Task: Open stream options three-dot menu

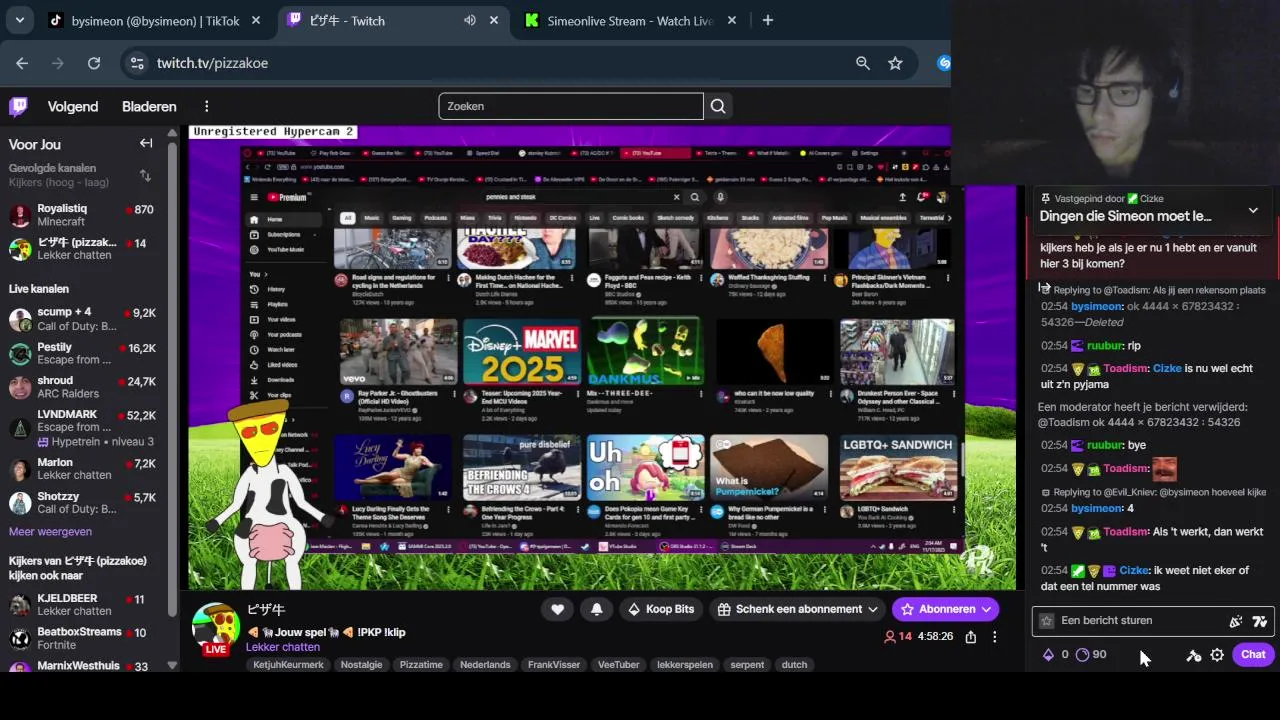Action: 994,636
